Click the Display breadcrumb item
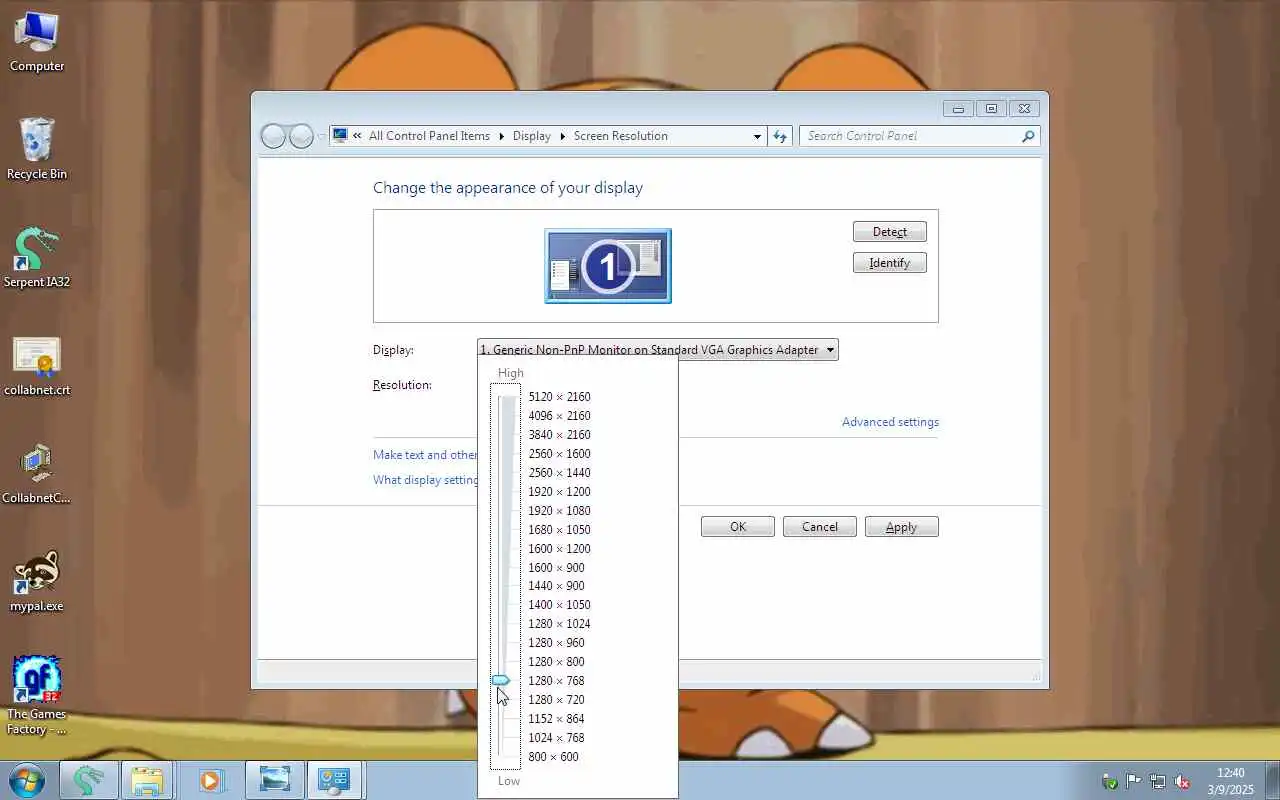 [x=532, y=136]
